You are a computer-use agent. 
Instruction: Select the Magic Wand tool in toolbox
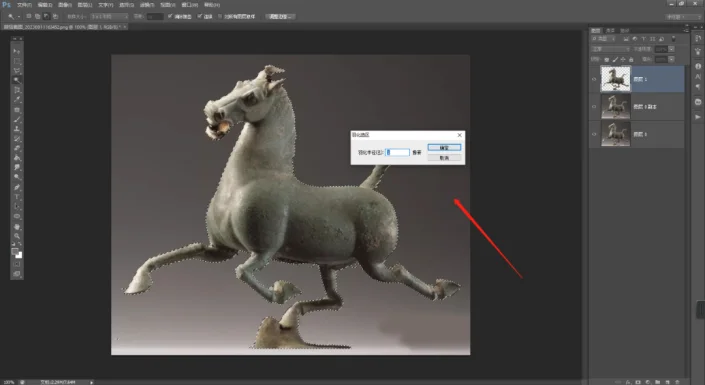click(x=17, y=80)
